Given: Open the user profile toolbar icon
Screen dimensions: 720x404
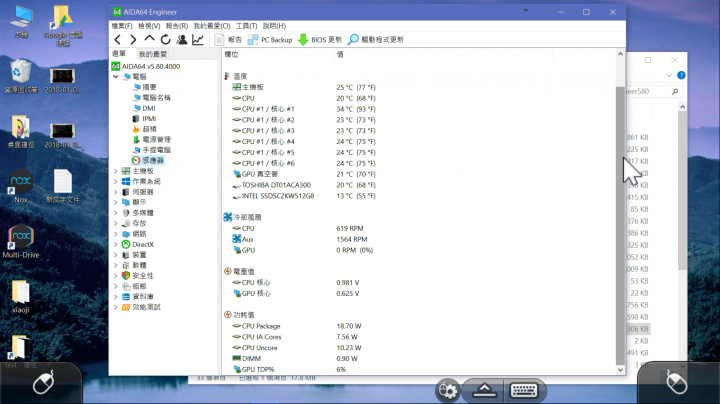Looking at the screenshot, I should point(182,39).
